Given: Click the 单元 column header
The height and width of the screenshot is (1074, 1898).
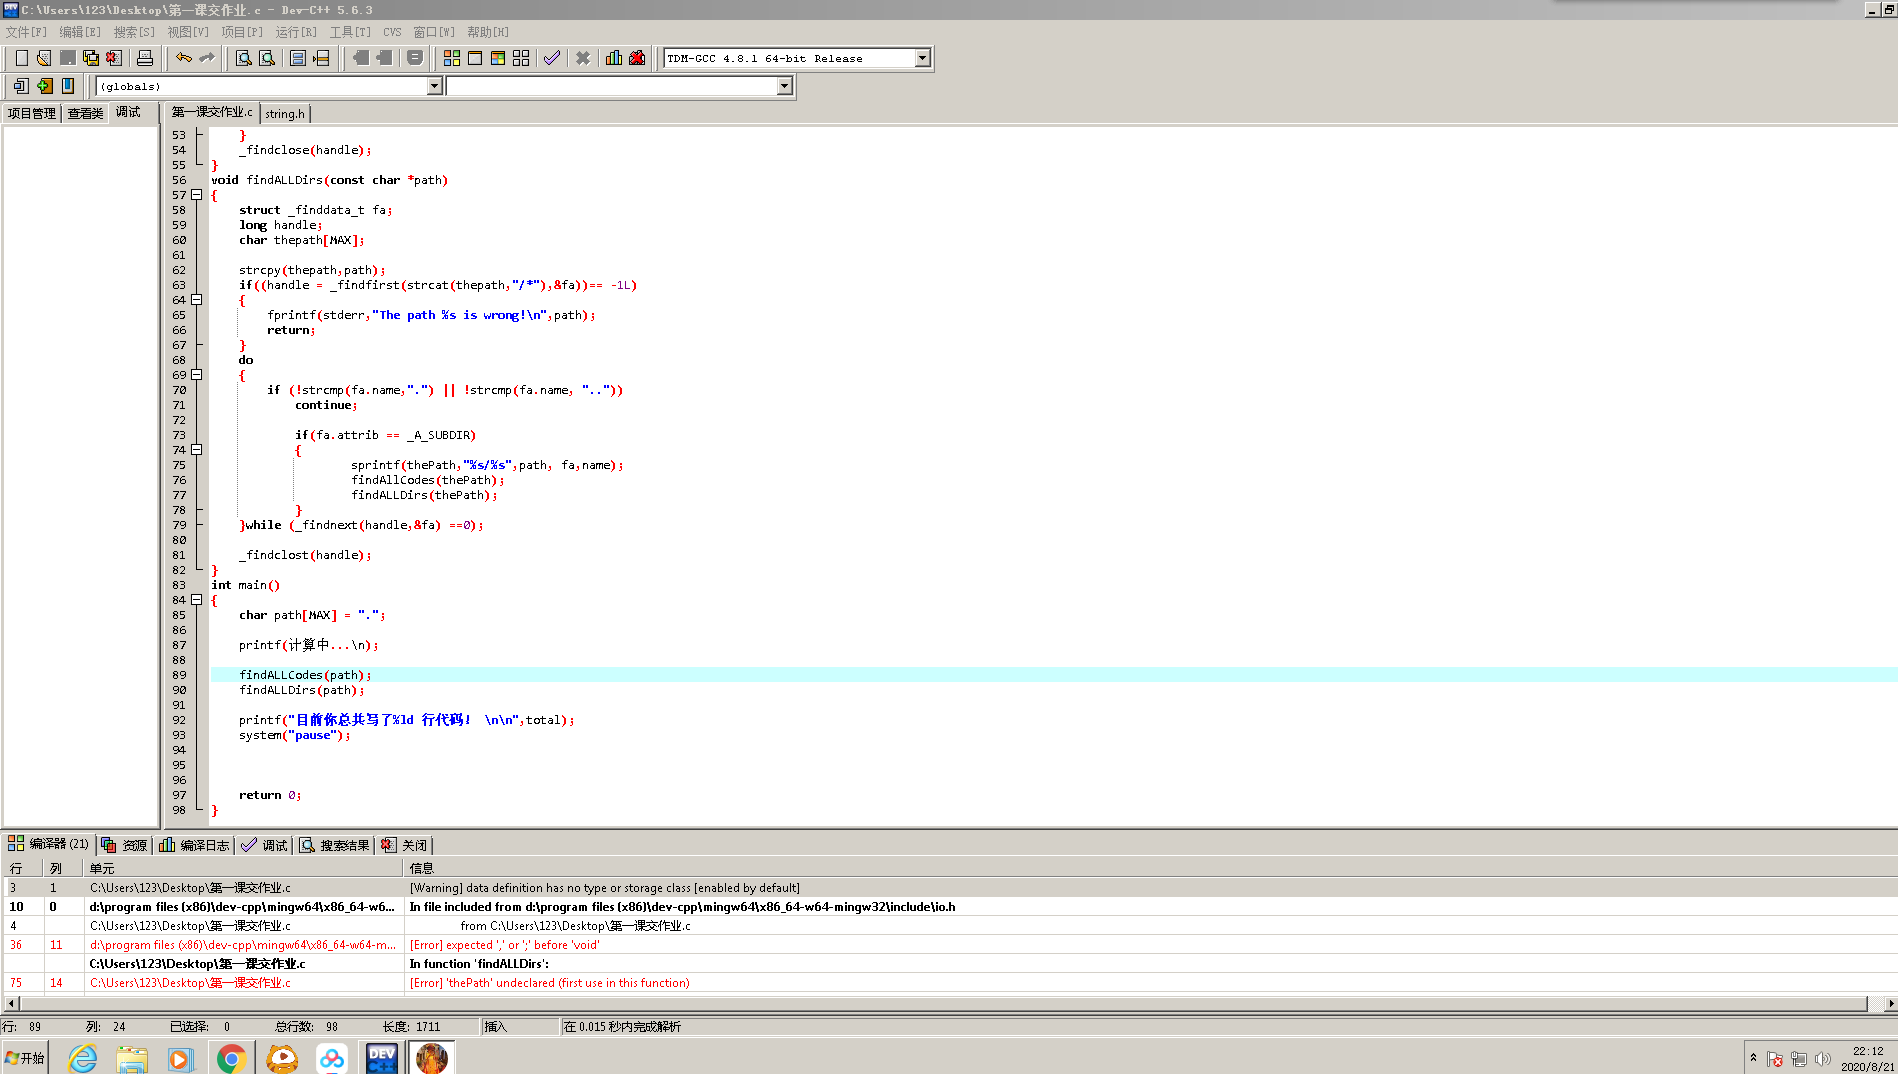Looking at the screenshot, I should click(243, 868).
